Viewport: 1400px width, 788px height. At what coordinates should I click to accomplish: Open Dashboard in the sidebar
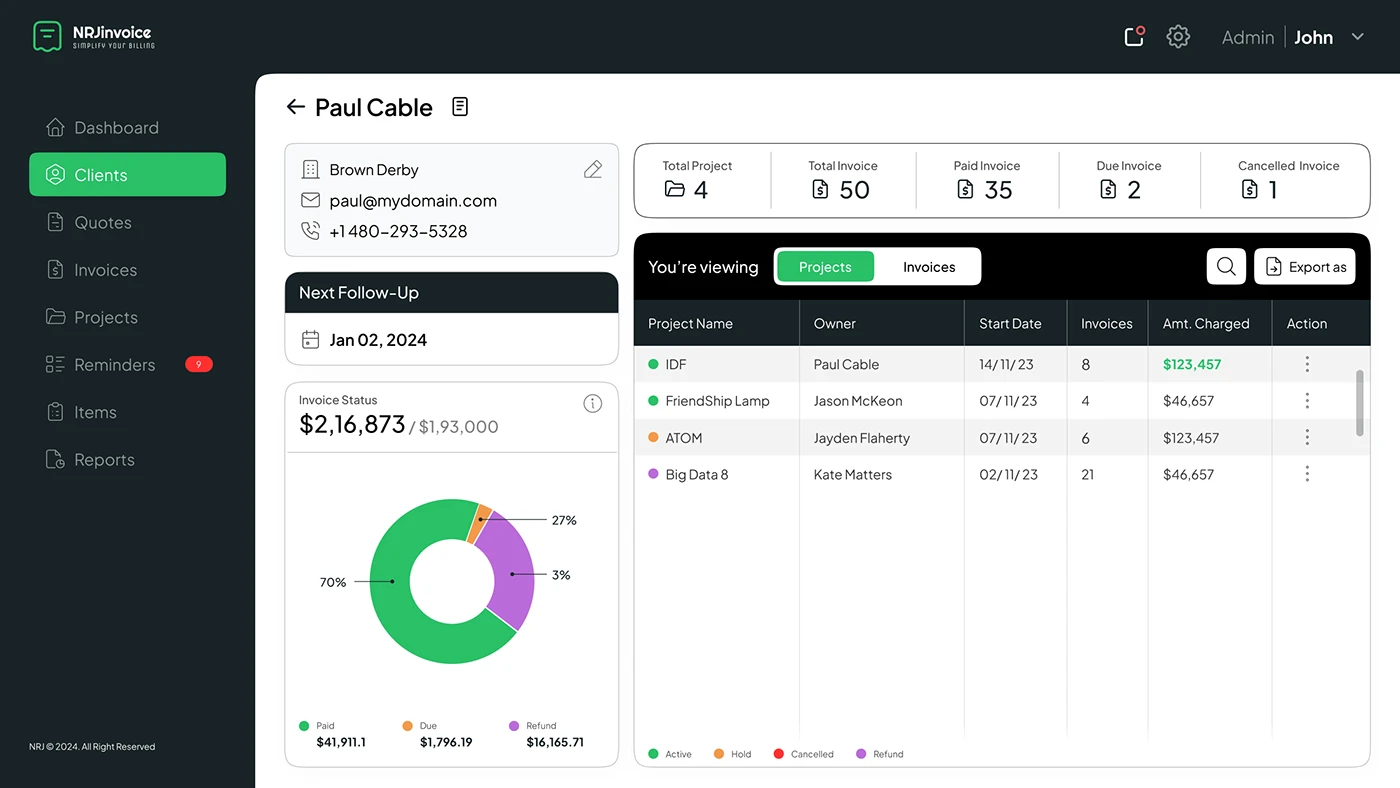[102, 128]
